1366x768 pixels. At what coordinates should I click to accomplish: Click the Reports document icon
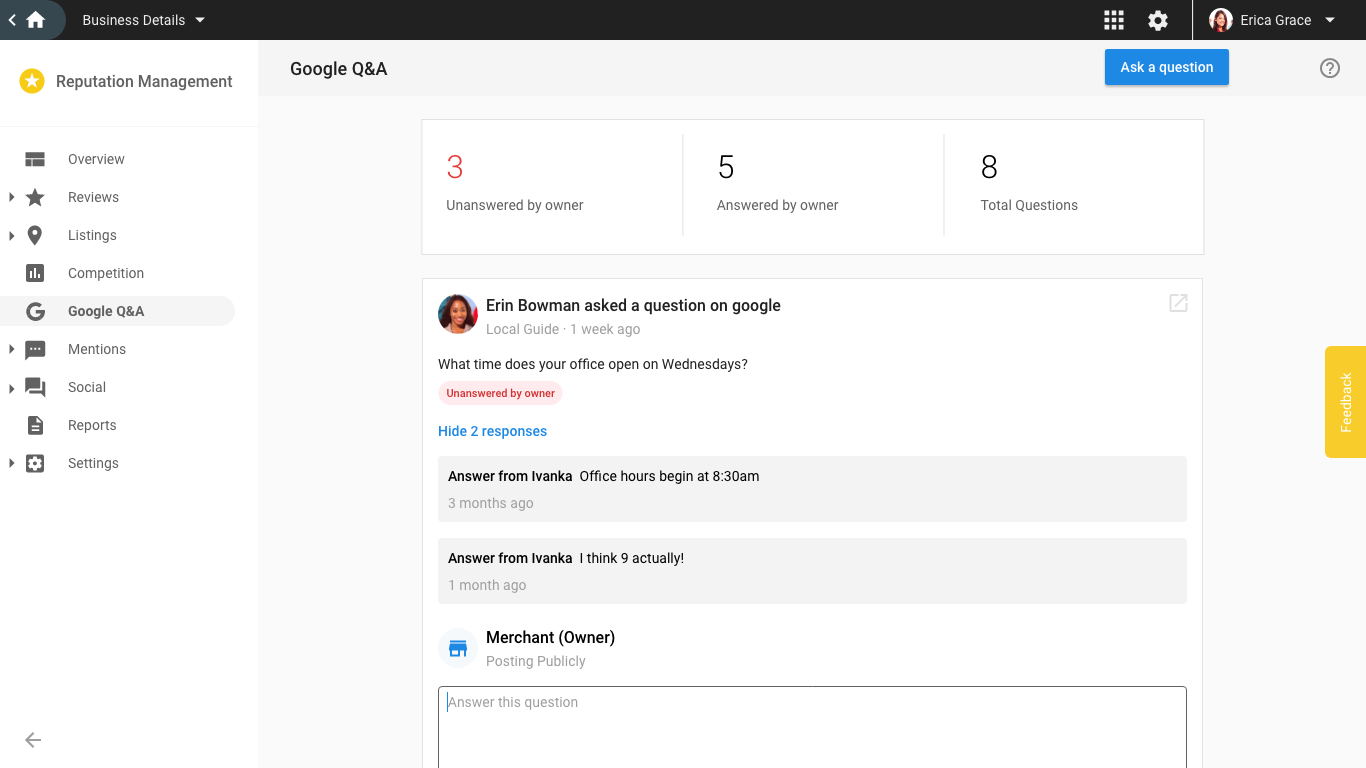pyautogui.click(x=35, y=425)
